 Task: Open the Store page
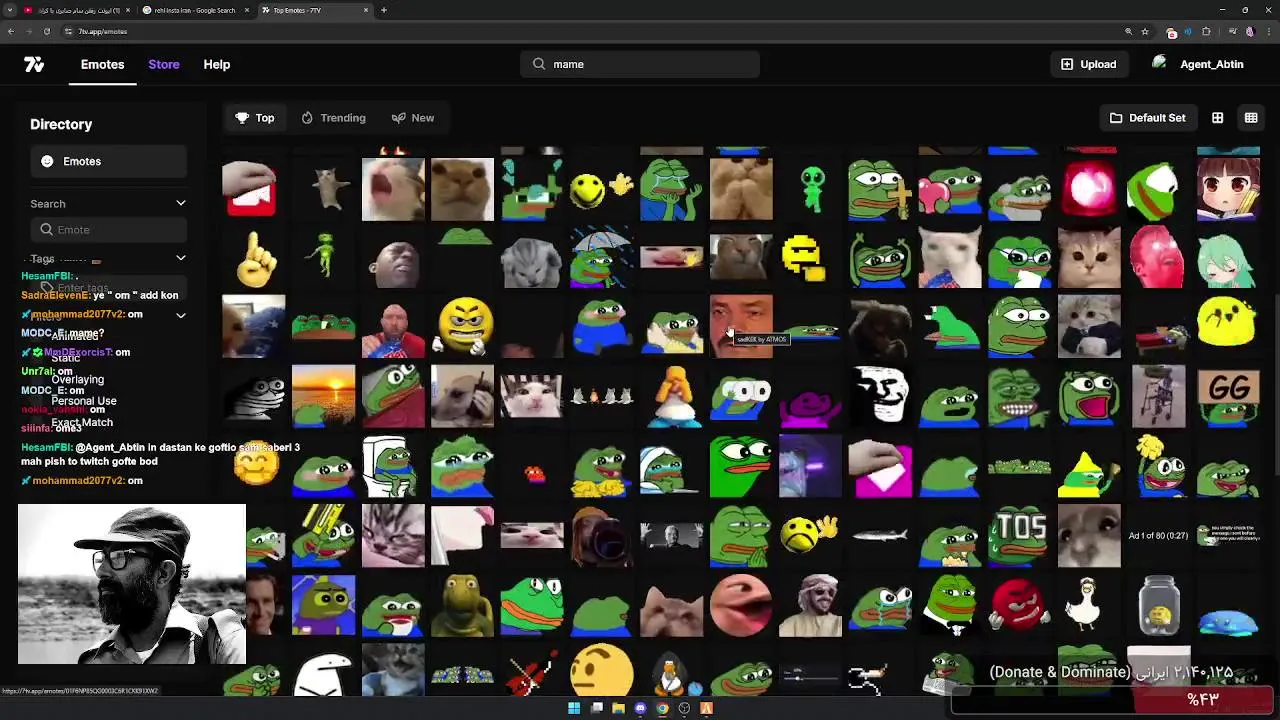tap(164, 64)
